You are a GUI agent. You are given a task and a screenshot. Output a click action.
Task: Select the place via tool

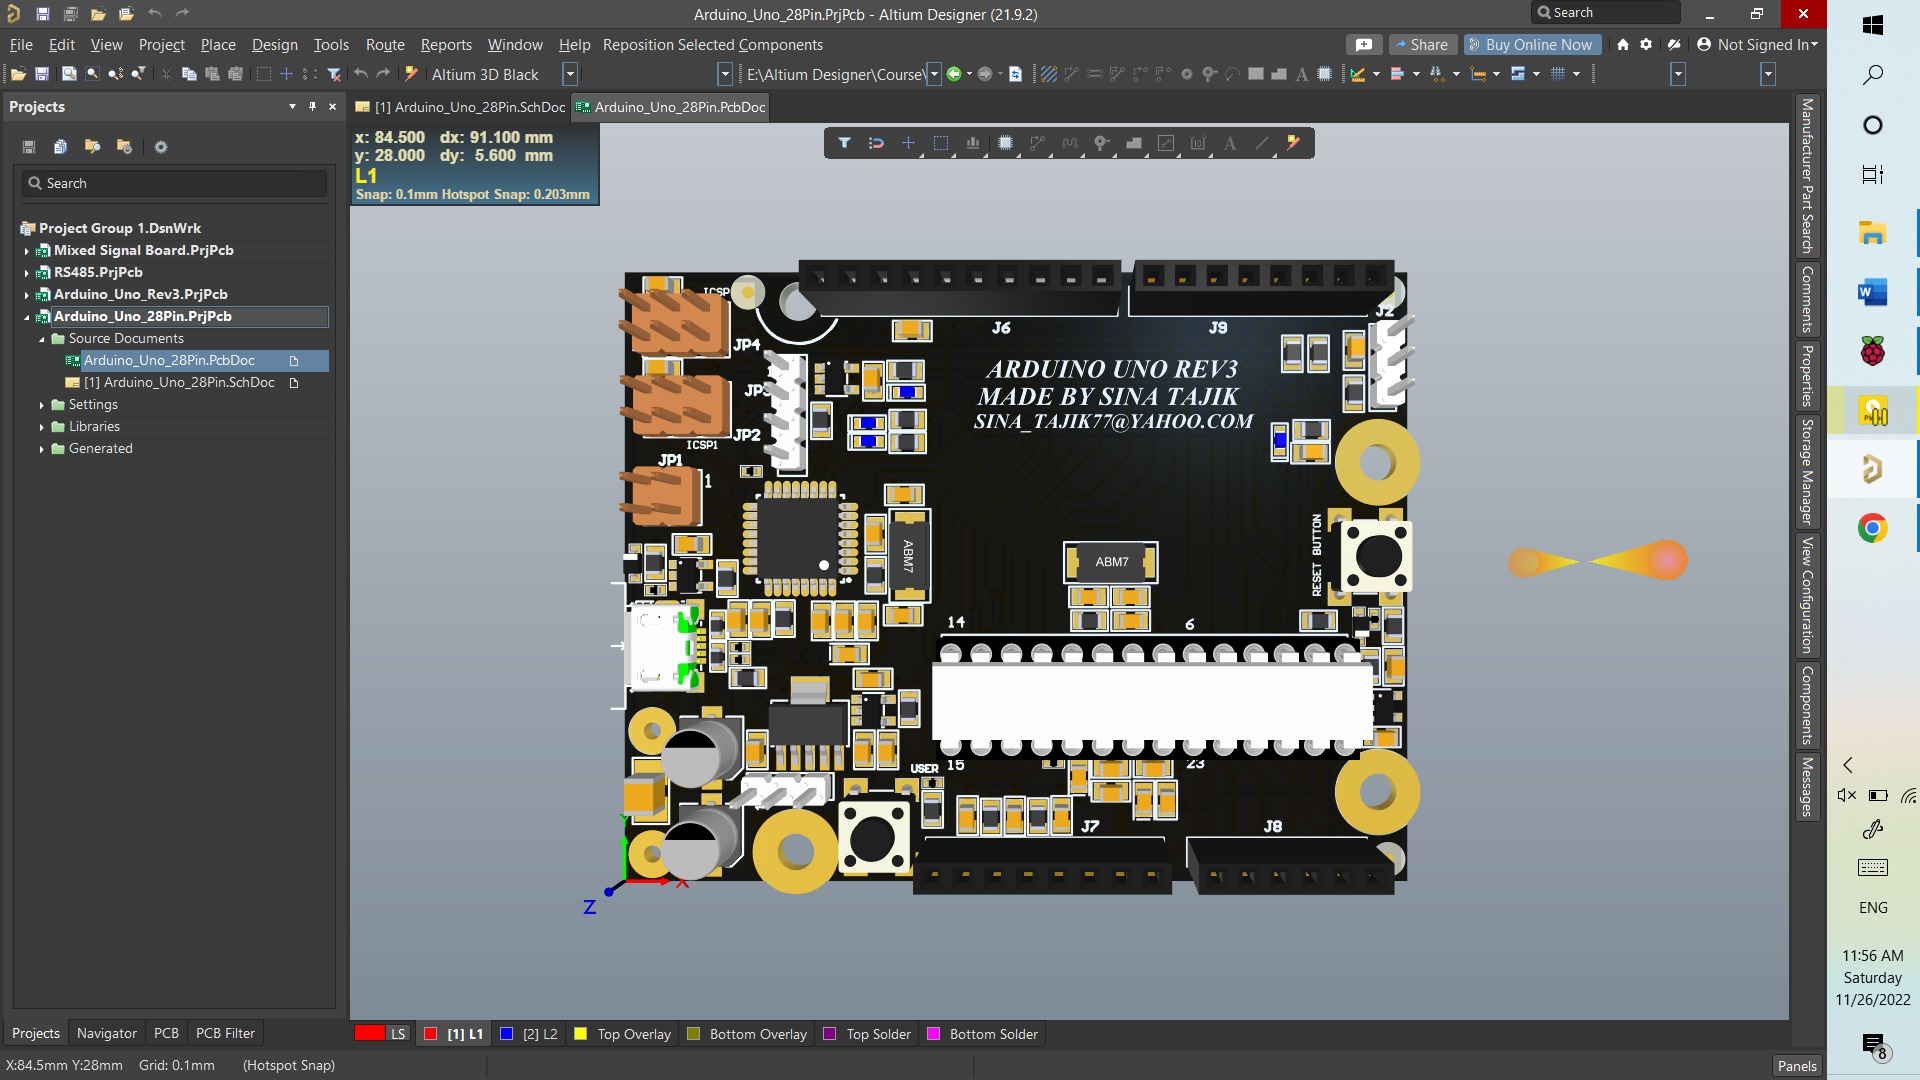(x=1101, y=143)
